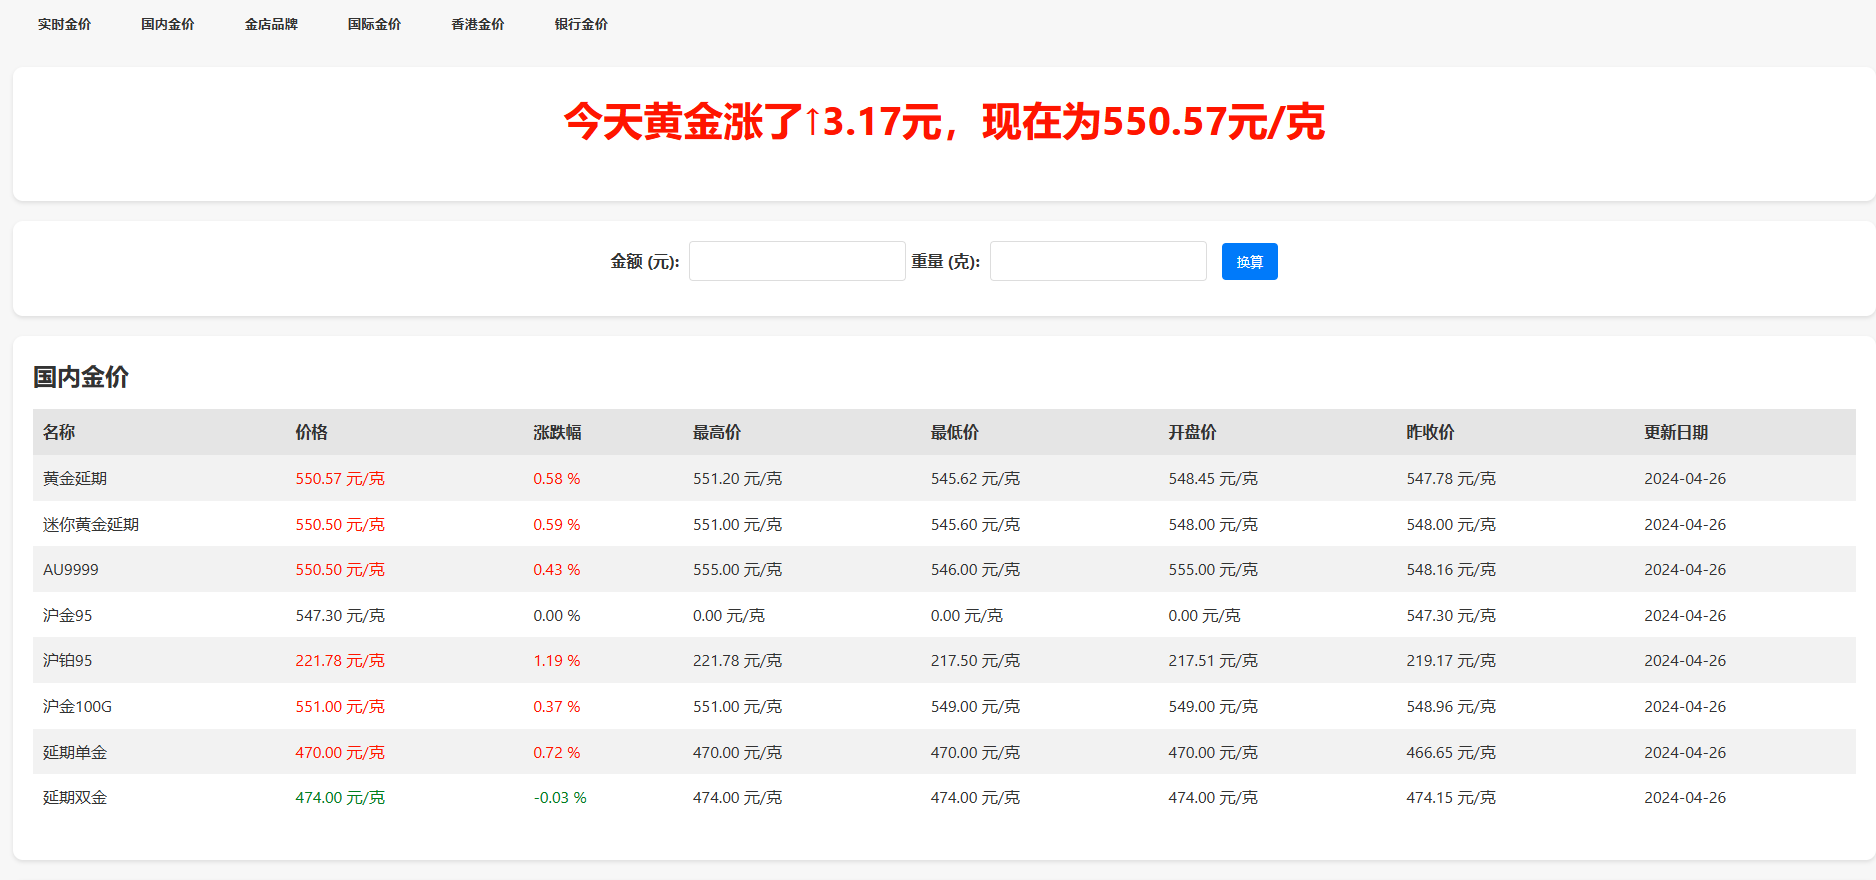The height and width of the screenshot is (880, 1876).
Task: Focus the 重量 (克) input box
Action: [1098, 261]
